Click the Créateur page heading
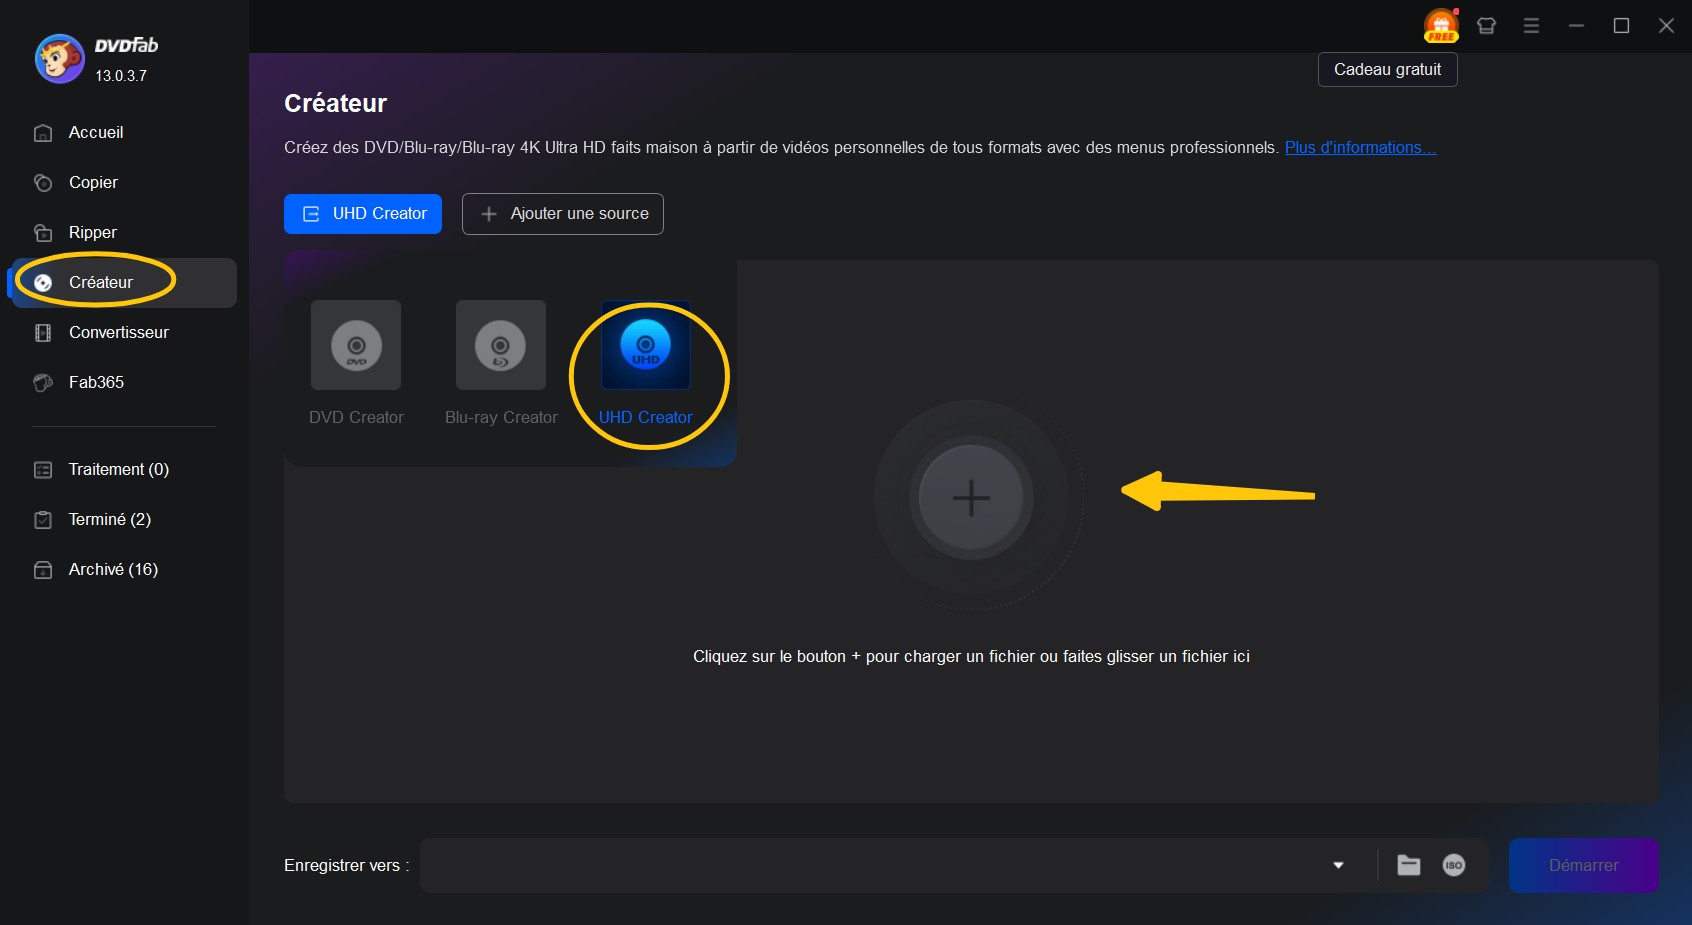Screen dimensions: 1692x925 click(335, 103)
